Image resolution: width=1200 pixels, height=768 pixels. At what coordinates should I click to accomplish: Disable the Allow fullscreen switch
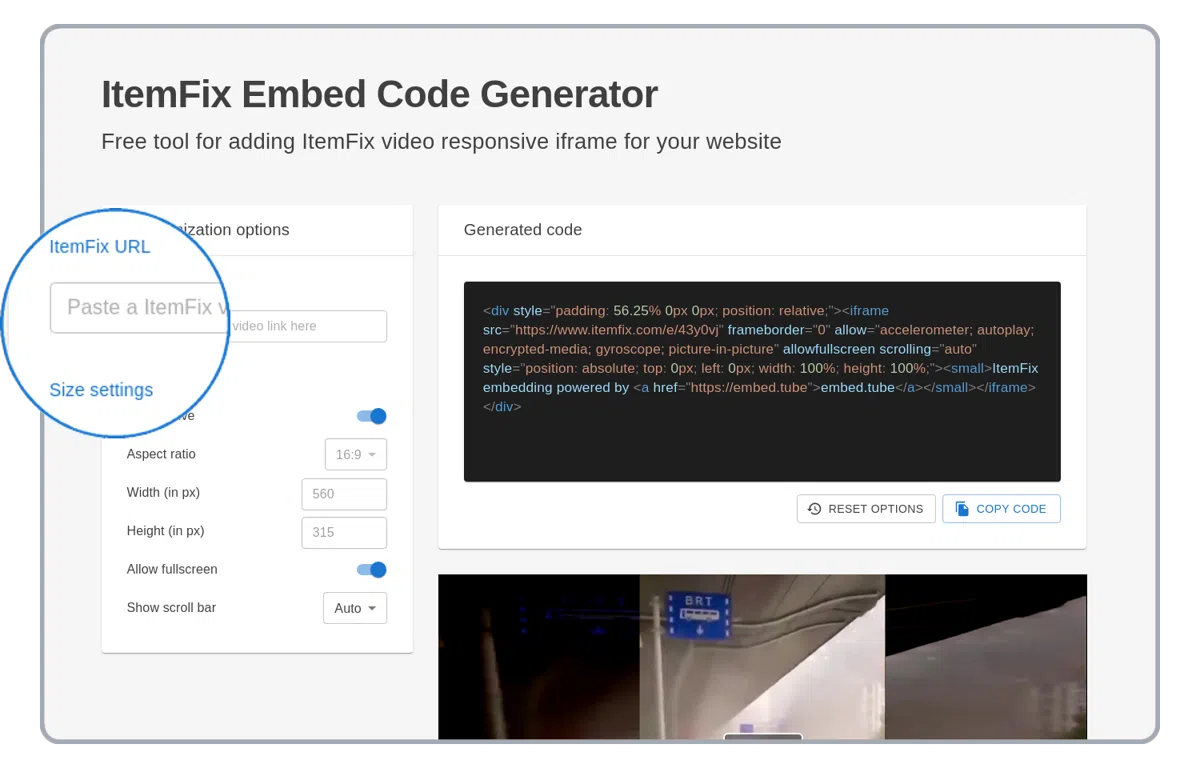[371, 570]
